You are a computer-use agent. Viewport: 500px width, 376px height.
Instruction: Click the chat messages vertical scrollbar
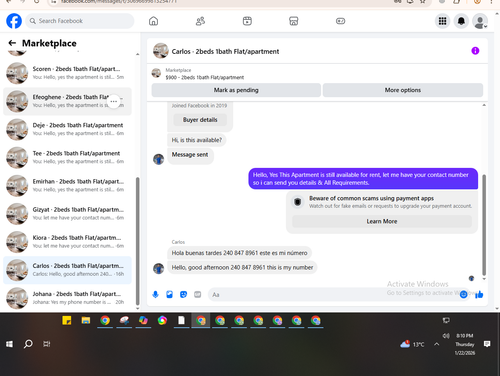pos(484,225)
